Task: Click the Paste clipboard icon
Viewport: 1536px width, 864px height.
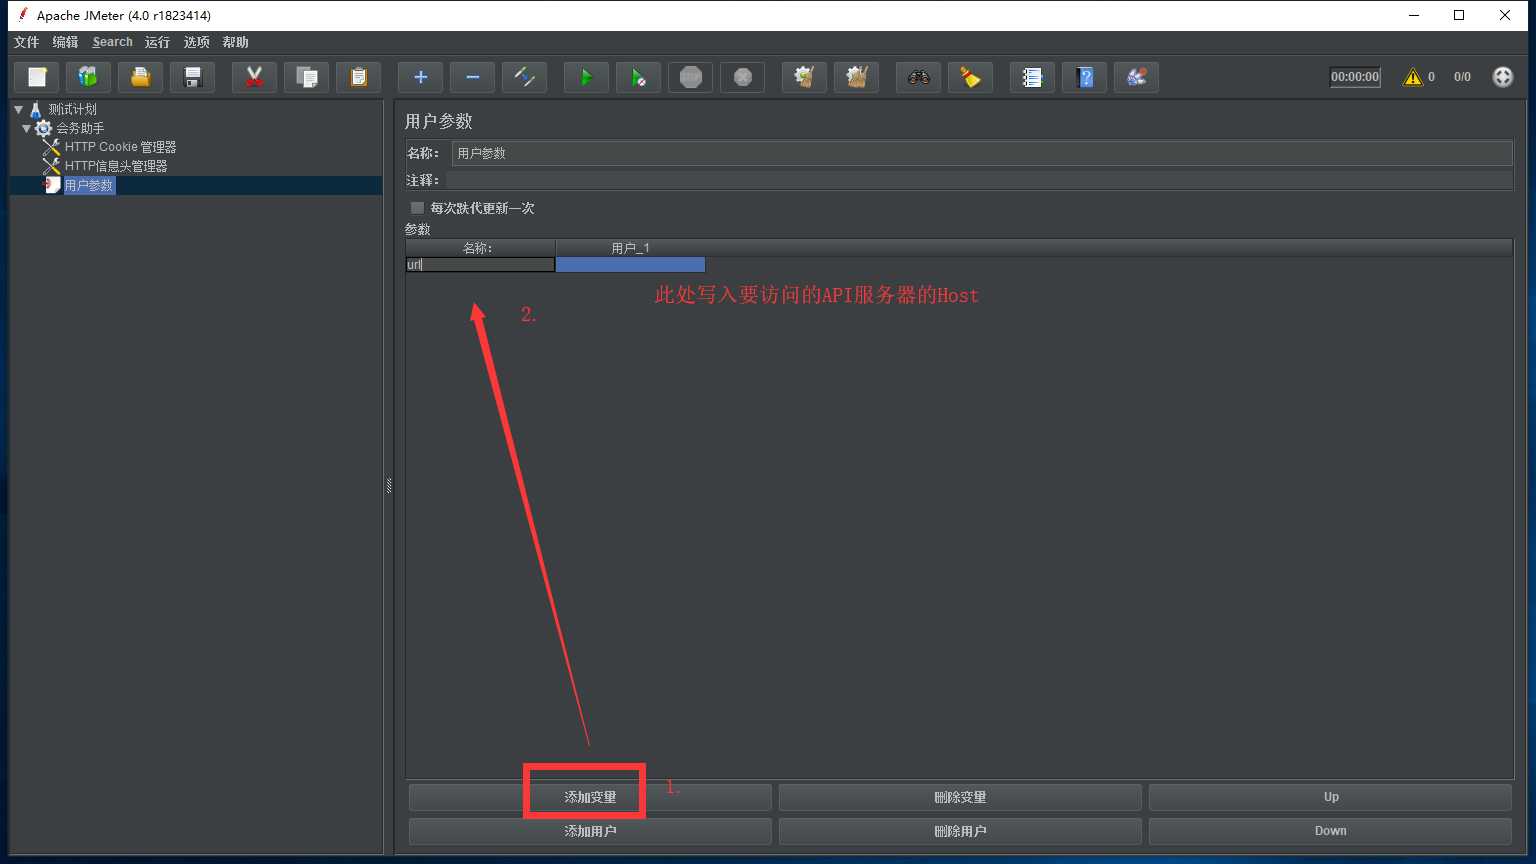Action: (358, 77)
